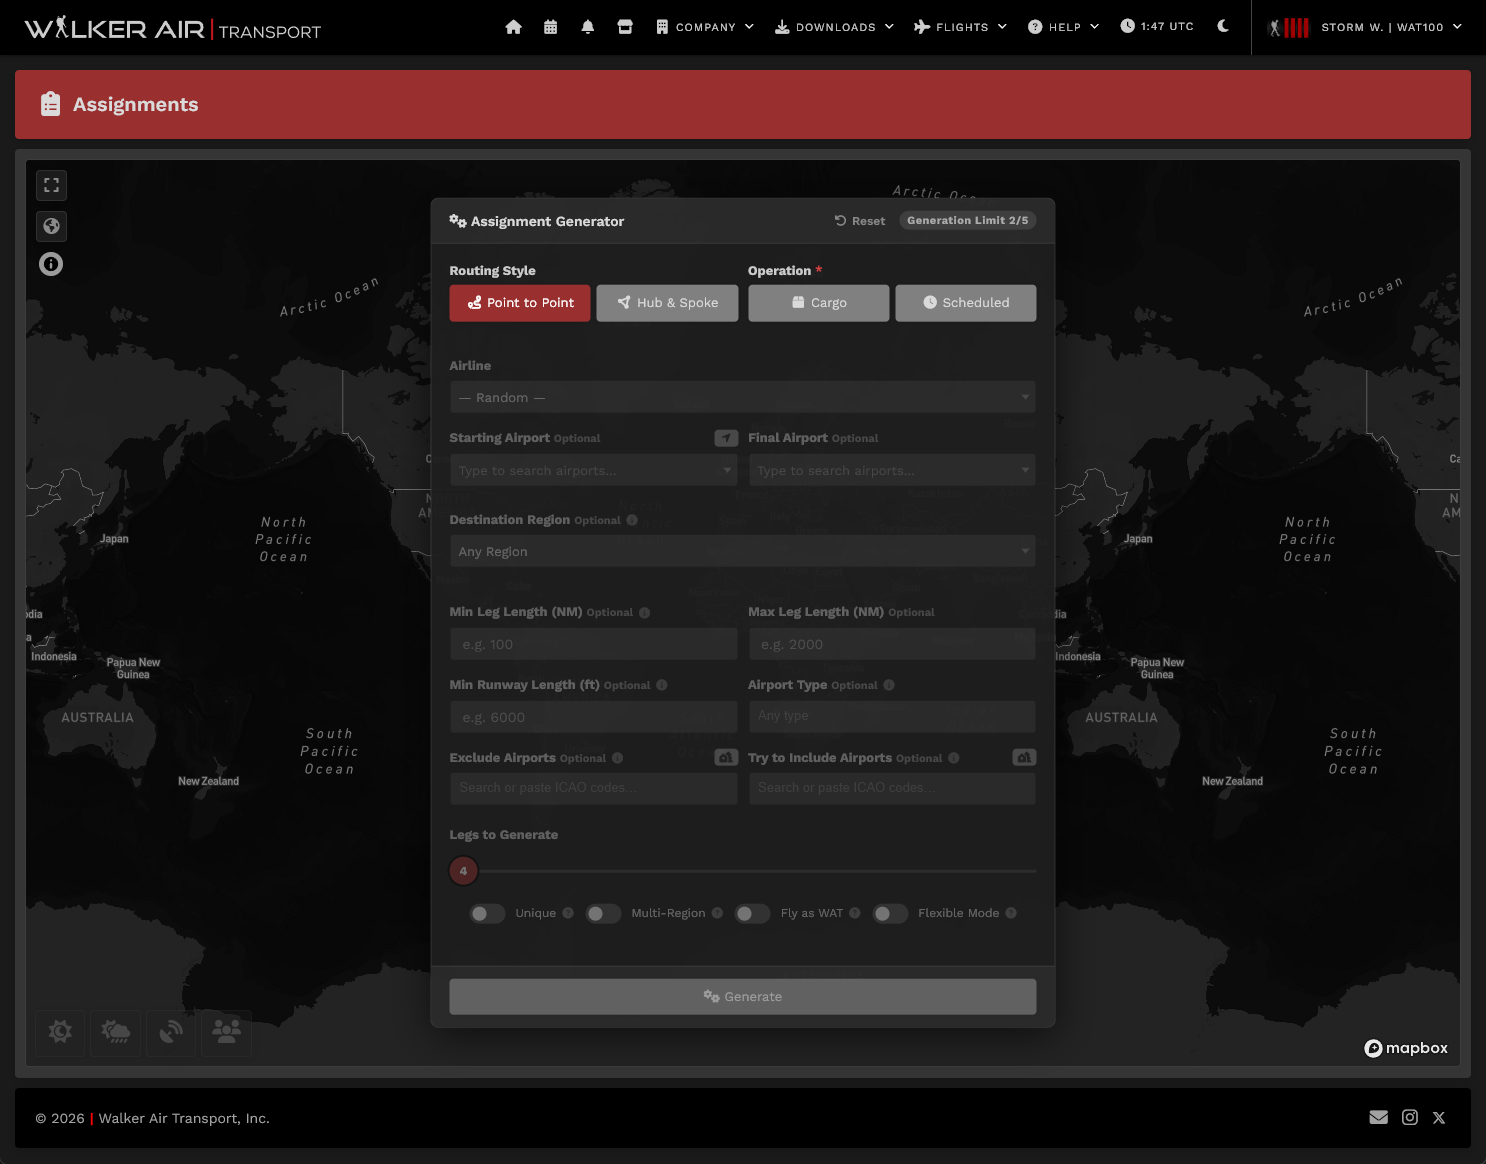The image size is (1486, 1164).
Task: Open X social link in footer
Action: pos(1439,1118)
